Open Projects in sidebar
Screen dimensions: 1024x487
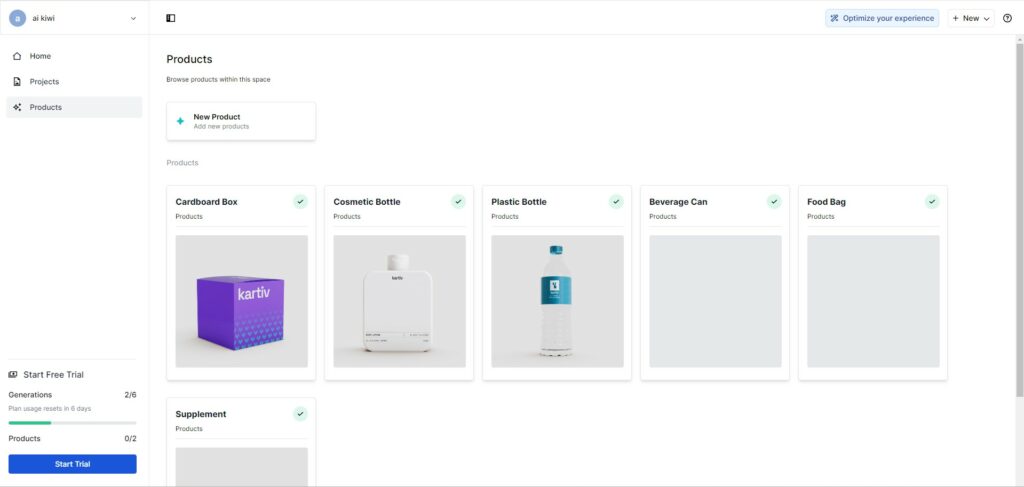pos(74,82)
